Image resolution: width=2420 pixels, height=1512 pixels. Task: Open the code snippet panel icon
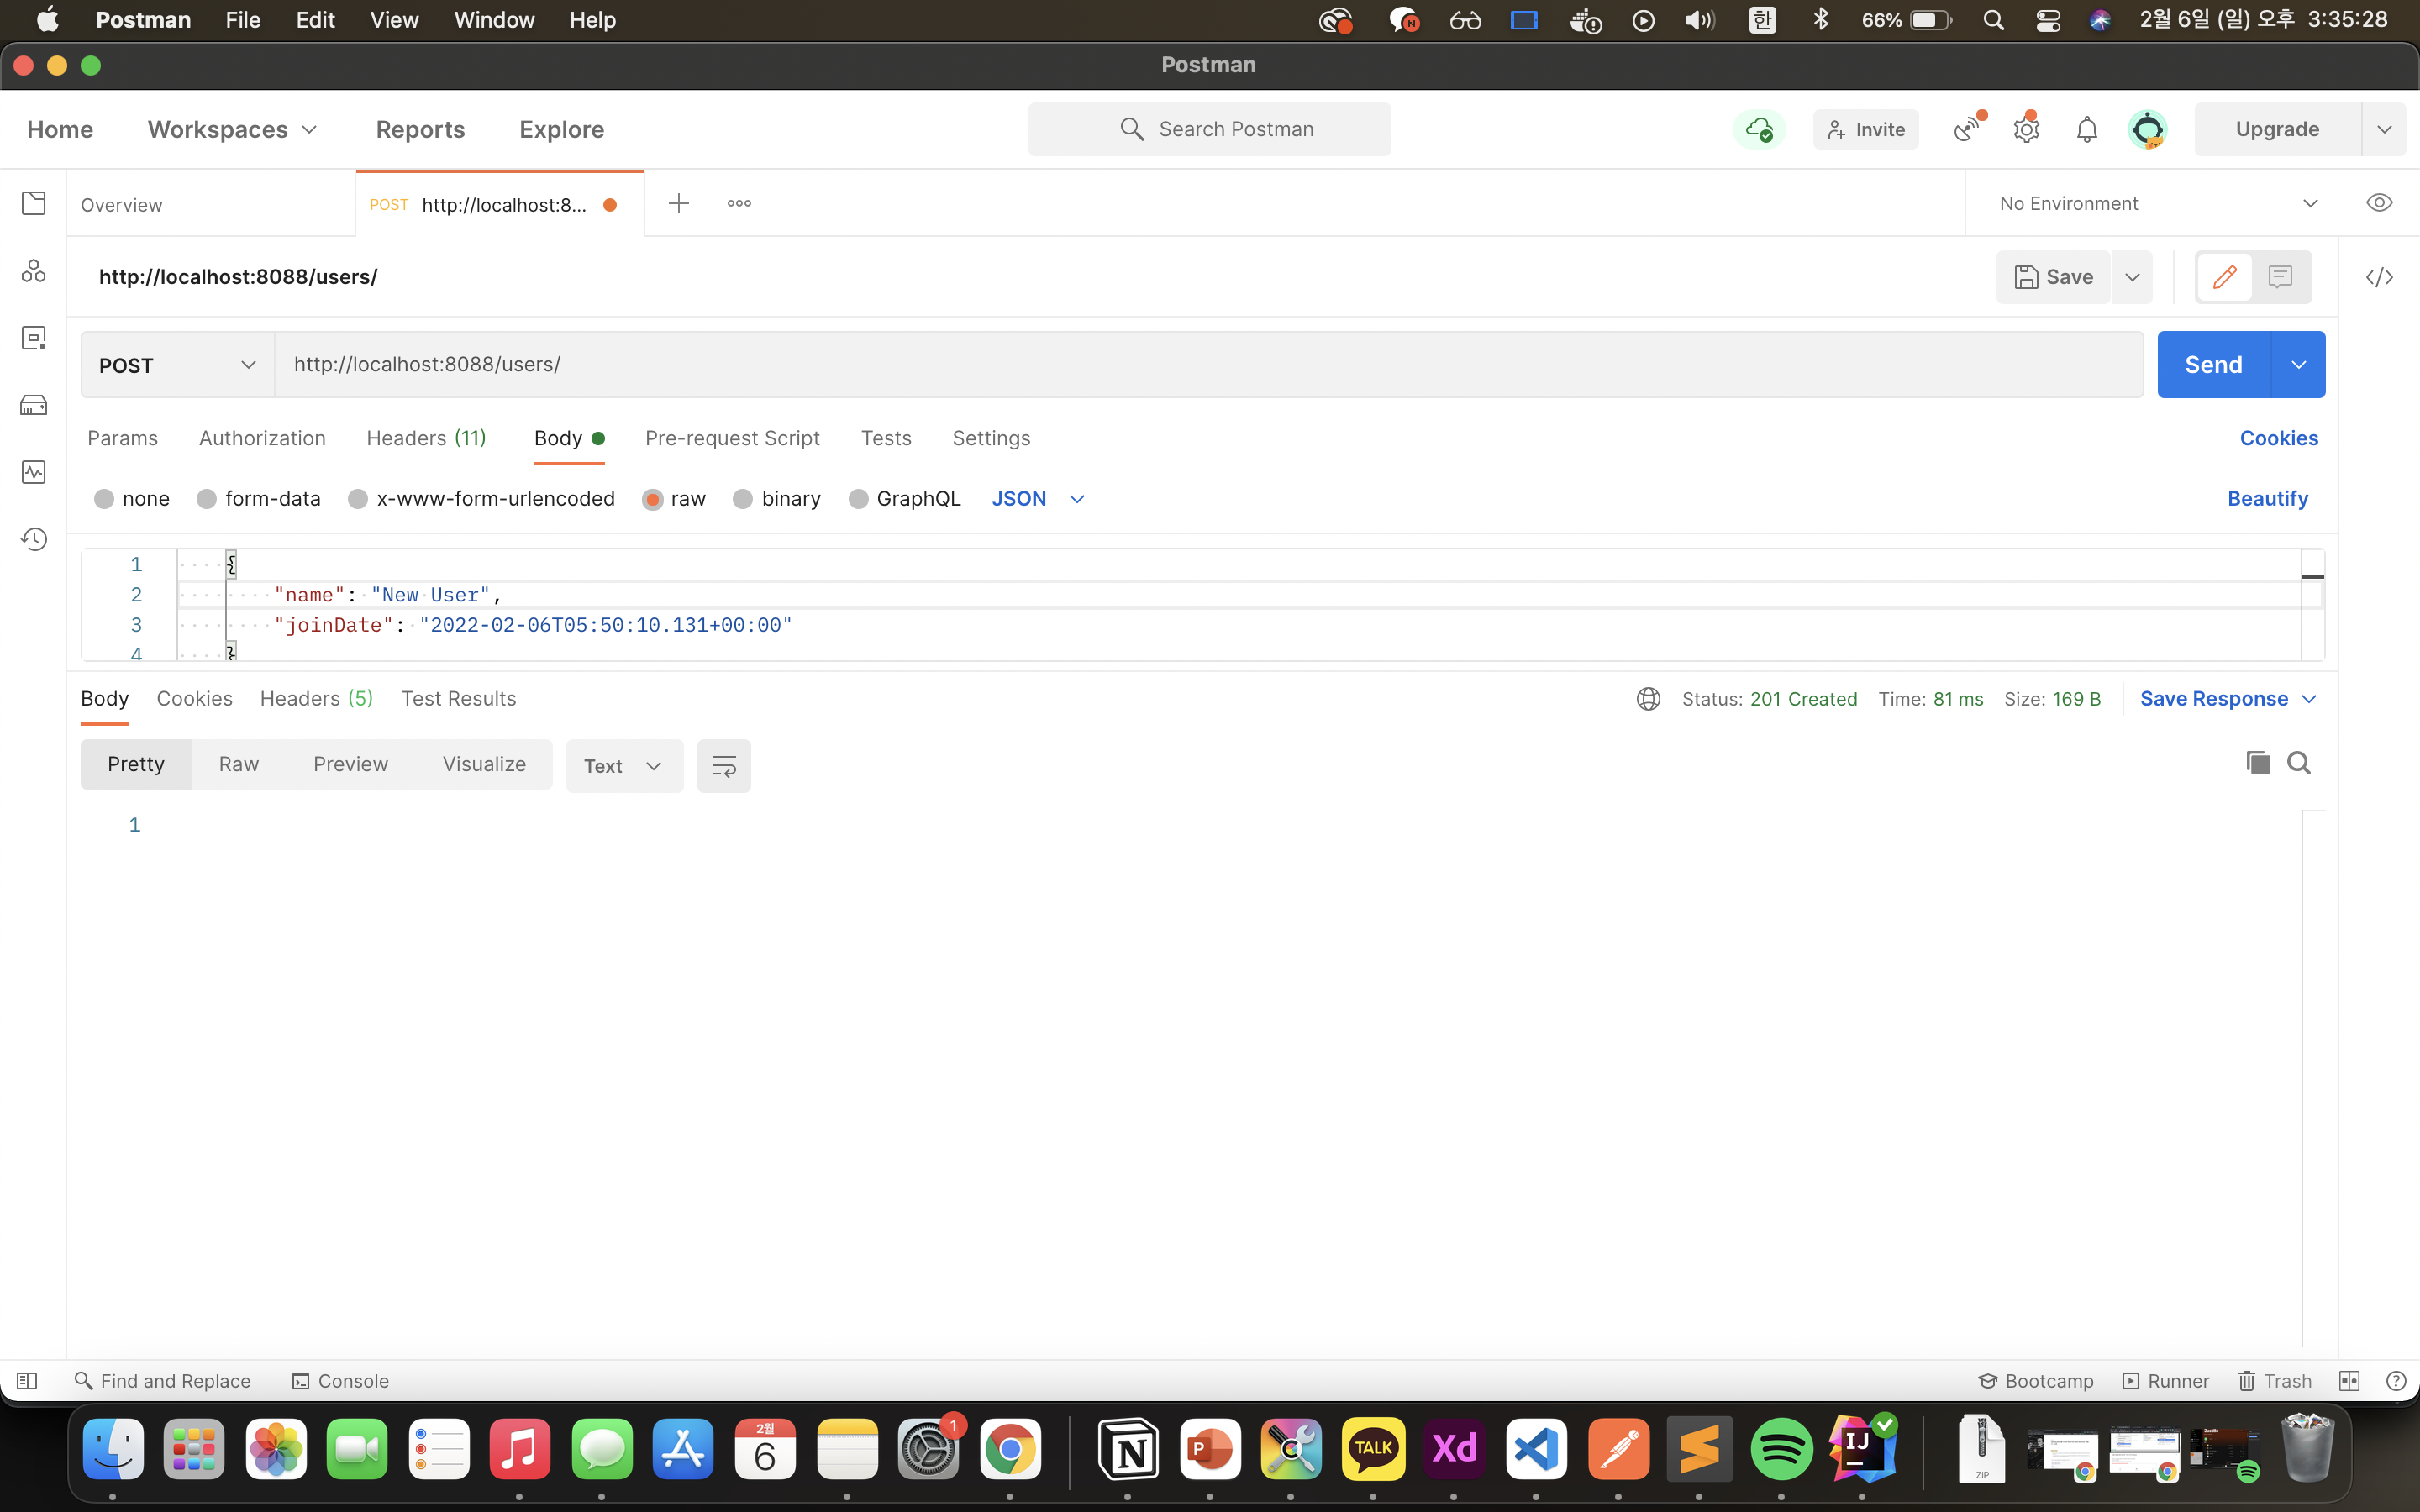2379,277
